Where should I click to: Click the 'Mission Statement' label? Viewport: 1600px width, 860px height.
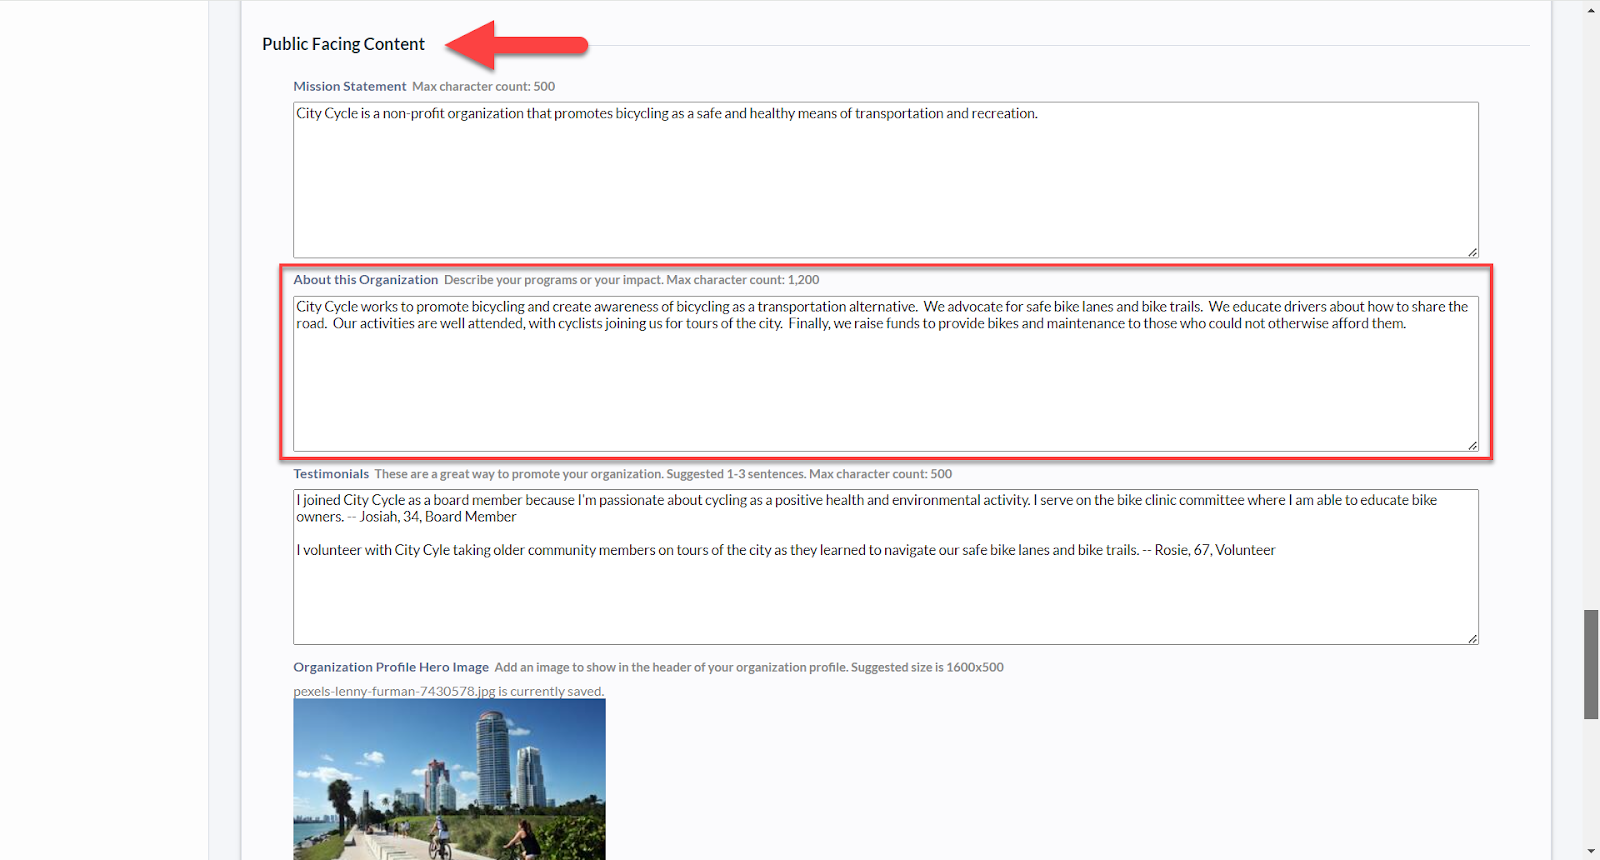click(x=350, y=87)
